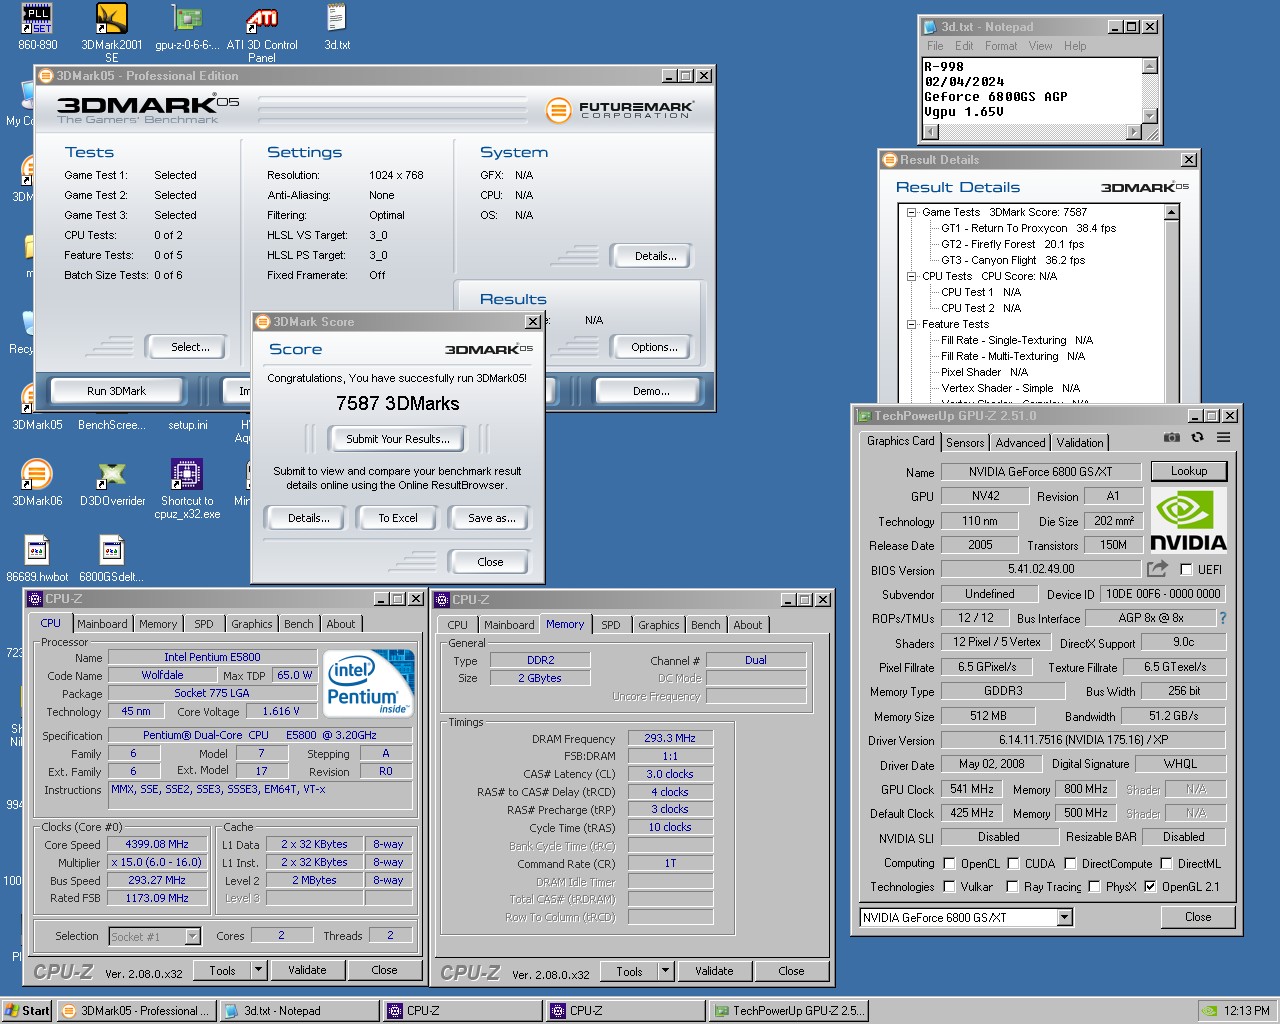
Task: Open the Tools dropdown arrow in left CPU-Z
Action: coord(258,969)
